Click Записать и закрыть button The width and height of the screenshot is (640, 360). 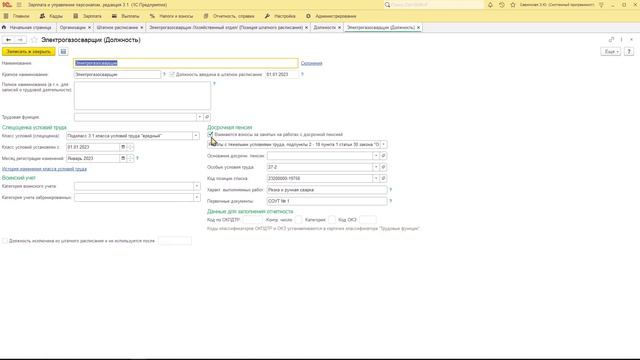[29, 51]
